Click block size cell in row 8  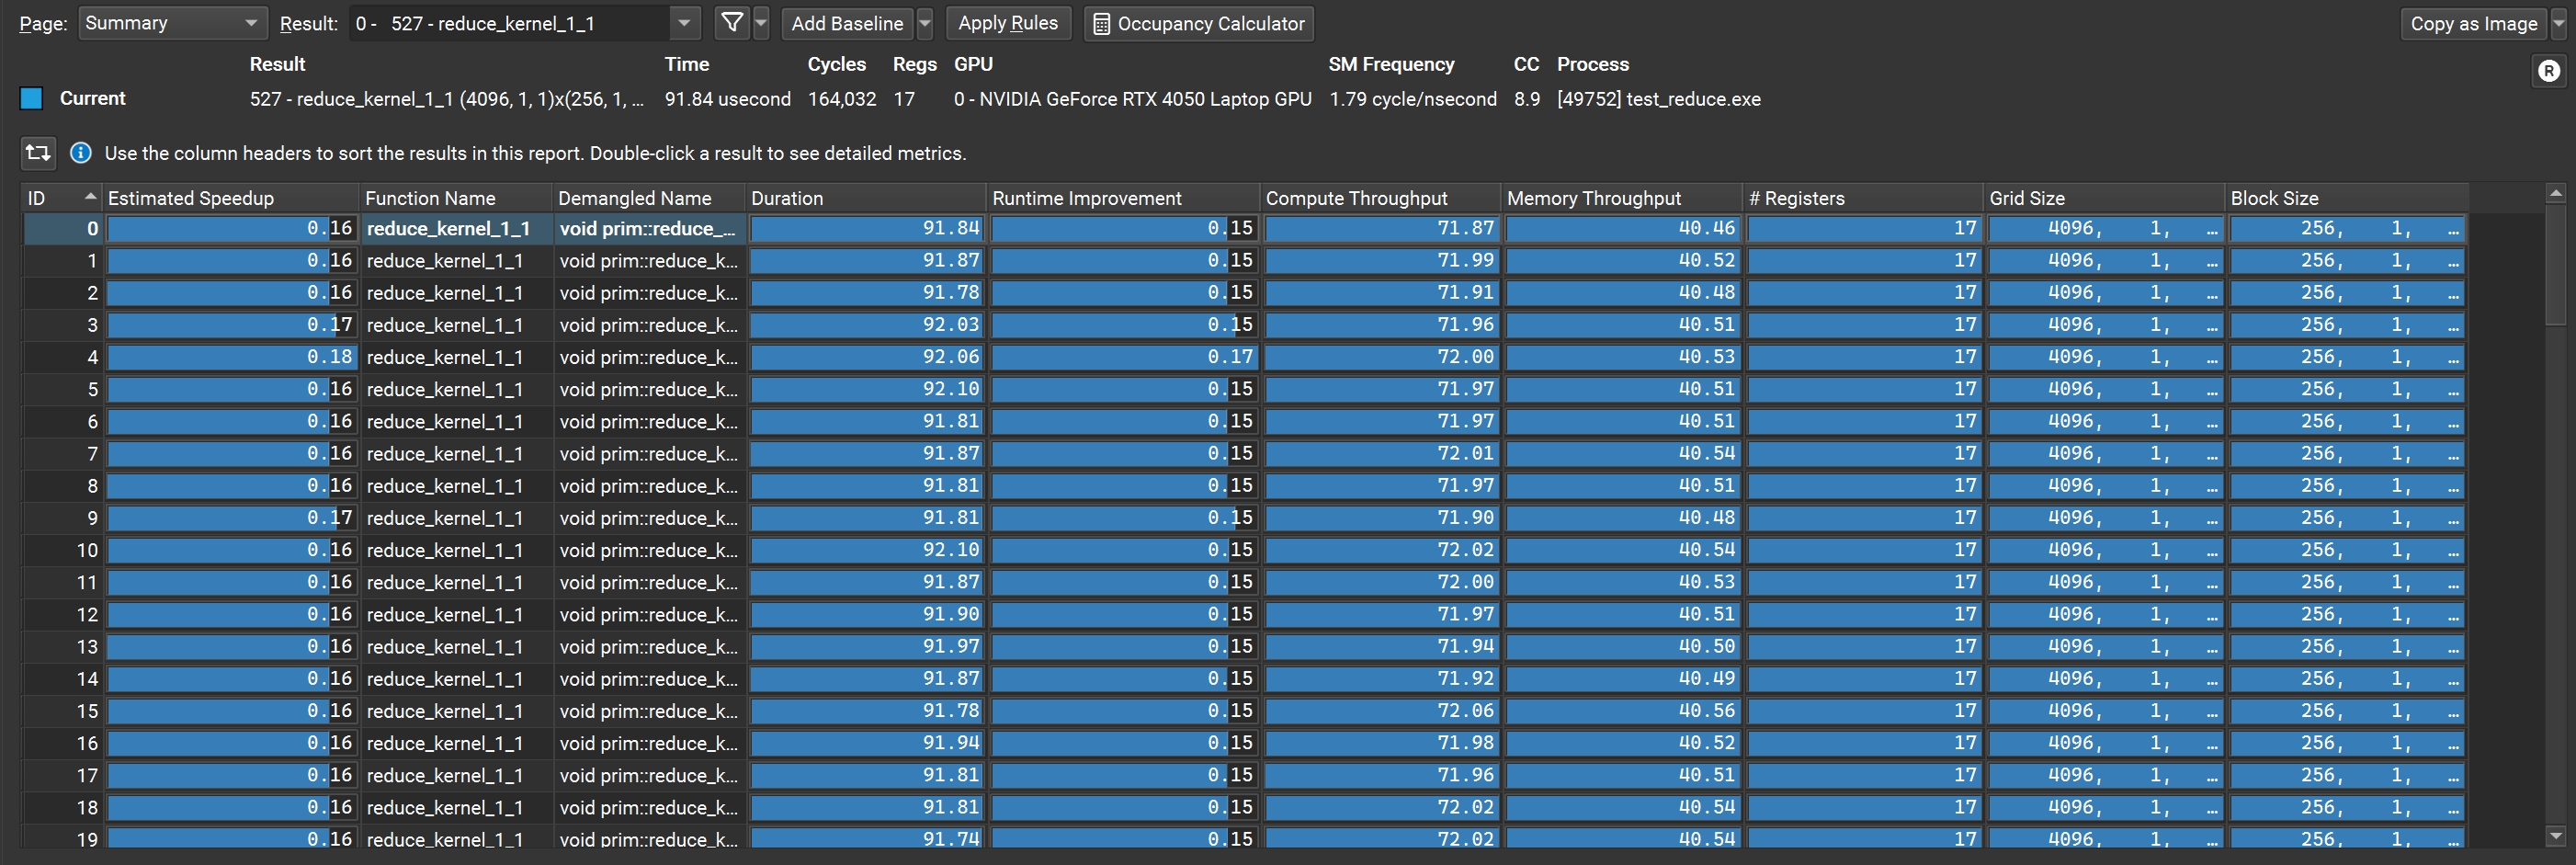pos(2346,486)
